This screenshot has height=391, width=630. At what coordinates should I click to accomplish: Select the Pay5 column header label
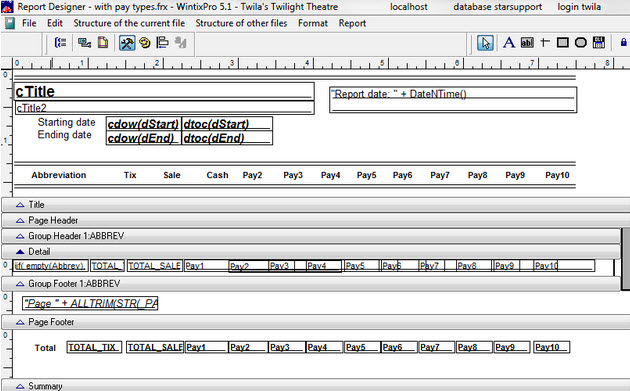[366, 175]
